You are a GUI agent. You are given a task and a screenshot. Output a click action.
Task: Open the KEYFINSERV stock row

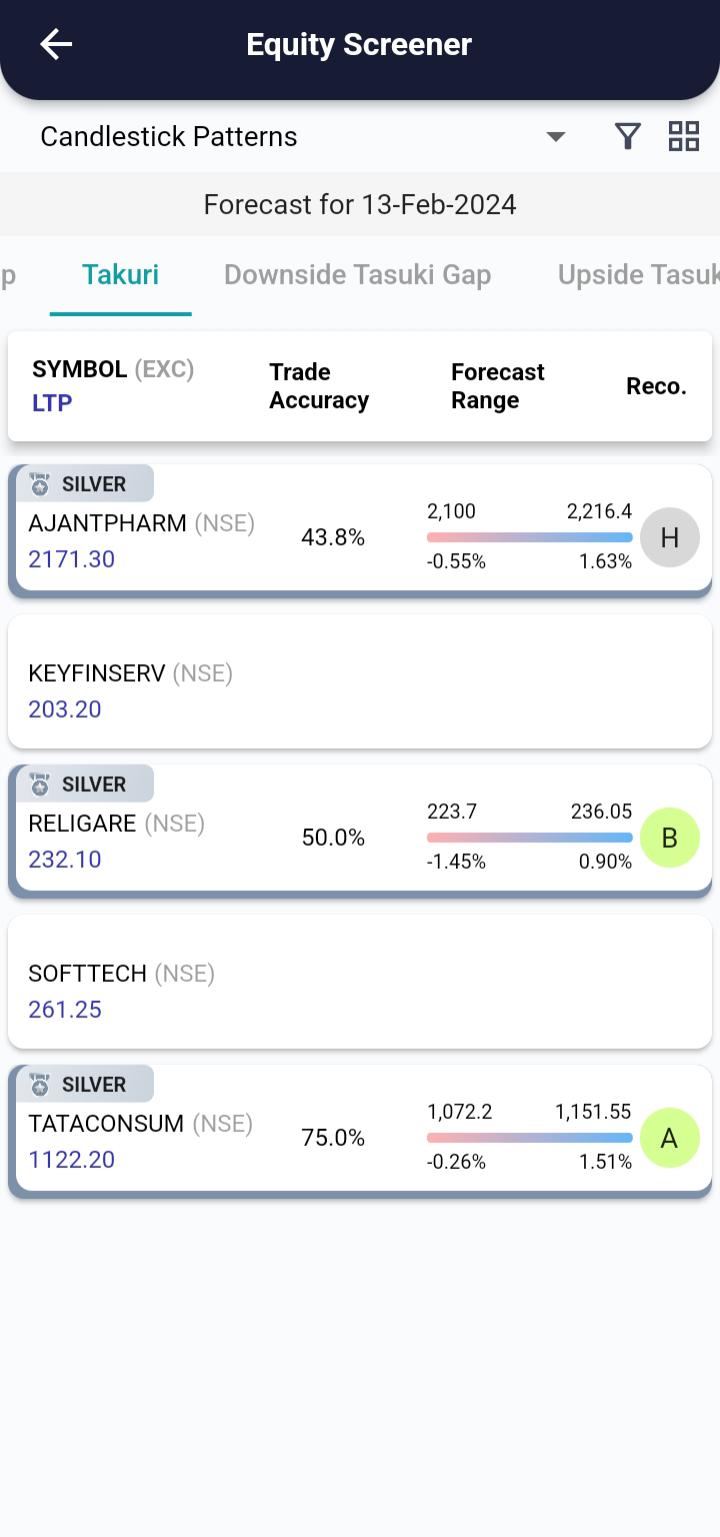360,690
